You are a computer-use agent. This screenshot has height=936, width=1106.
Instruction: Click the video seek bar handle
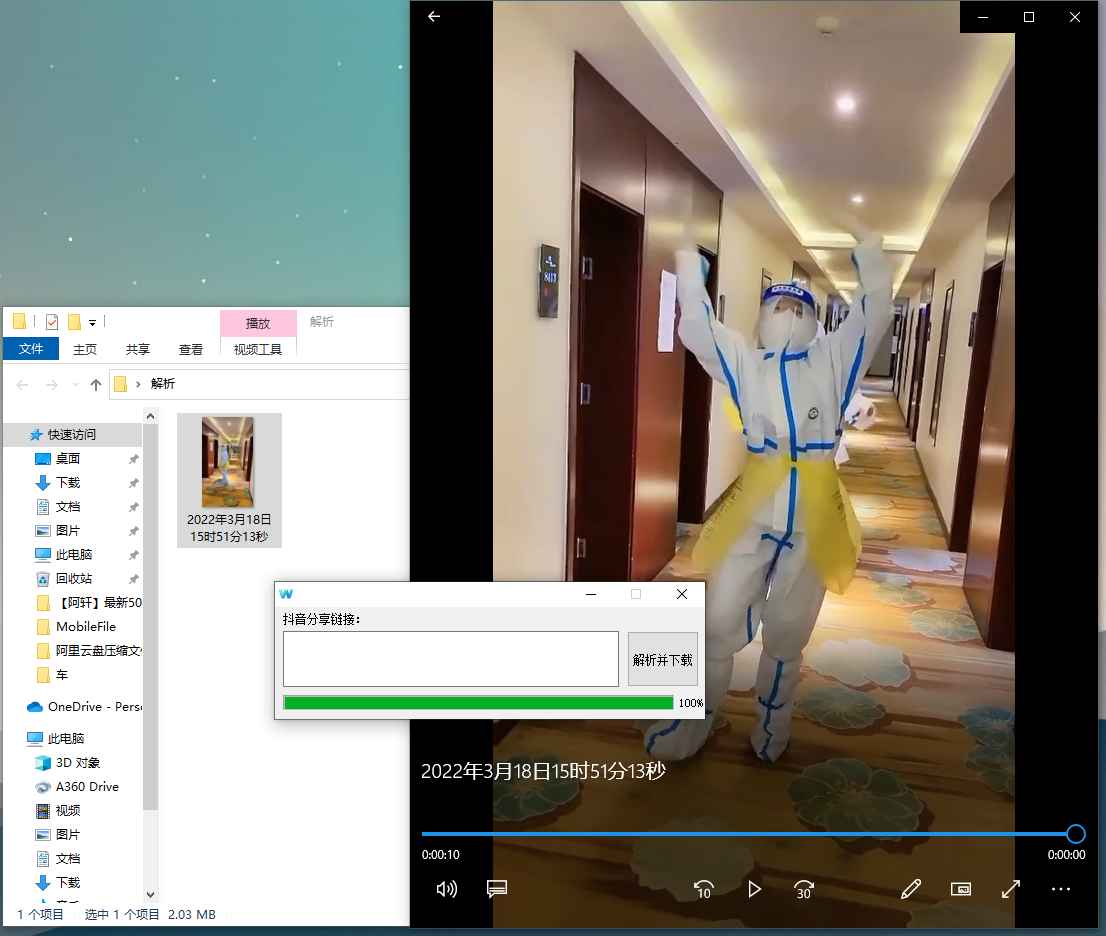click(1075, 834)
